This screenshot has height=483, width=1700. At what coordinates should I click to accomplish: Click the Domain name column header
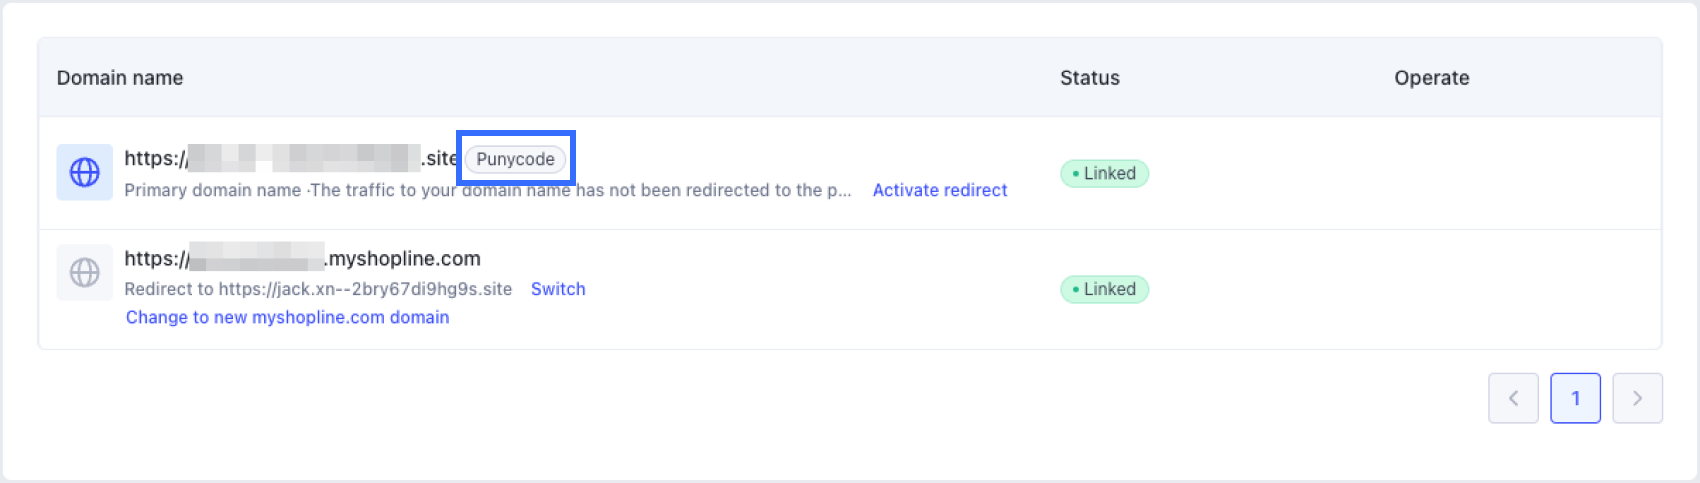tap(120, 78)
